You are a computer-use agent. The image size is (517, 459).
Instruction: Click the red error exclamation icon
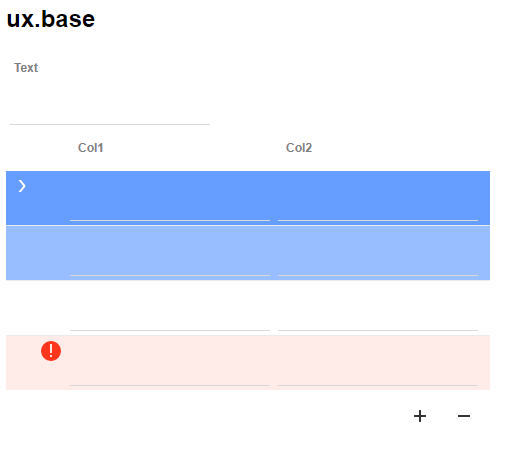pyautogui.click(x=51, y=351)
